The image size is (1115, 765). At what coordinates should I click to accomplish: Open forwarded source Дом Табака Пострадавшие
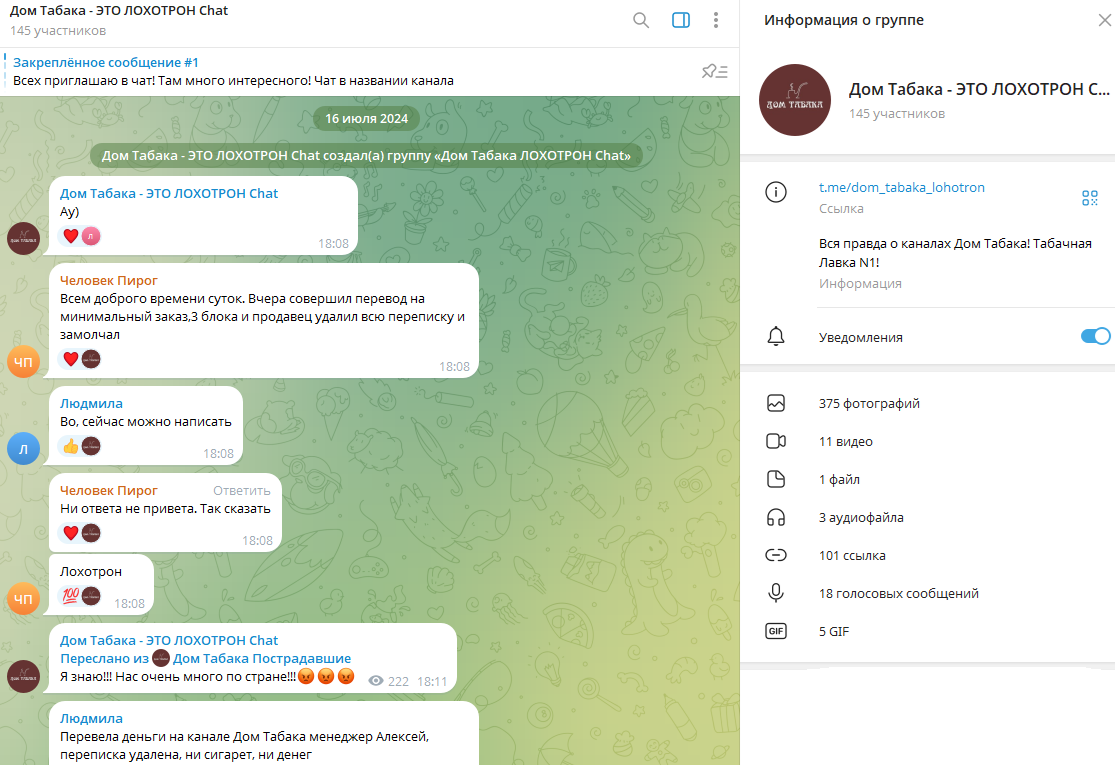(x=262, y=658)
